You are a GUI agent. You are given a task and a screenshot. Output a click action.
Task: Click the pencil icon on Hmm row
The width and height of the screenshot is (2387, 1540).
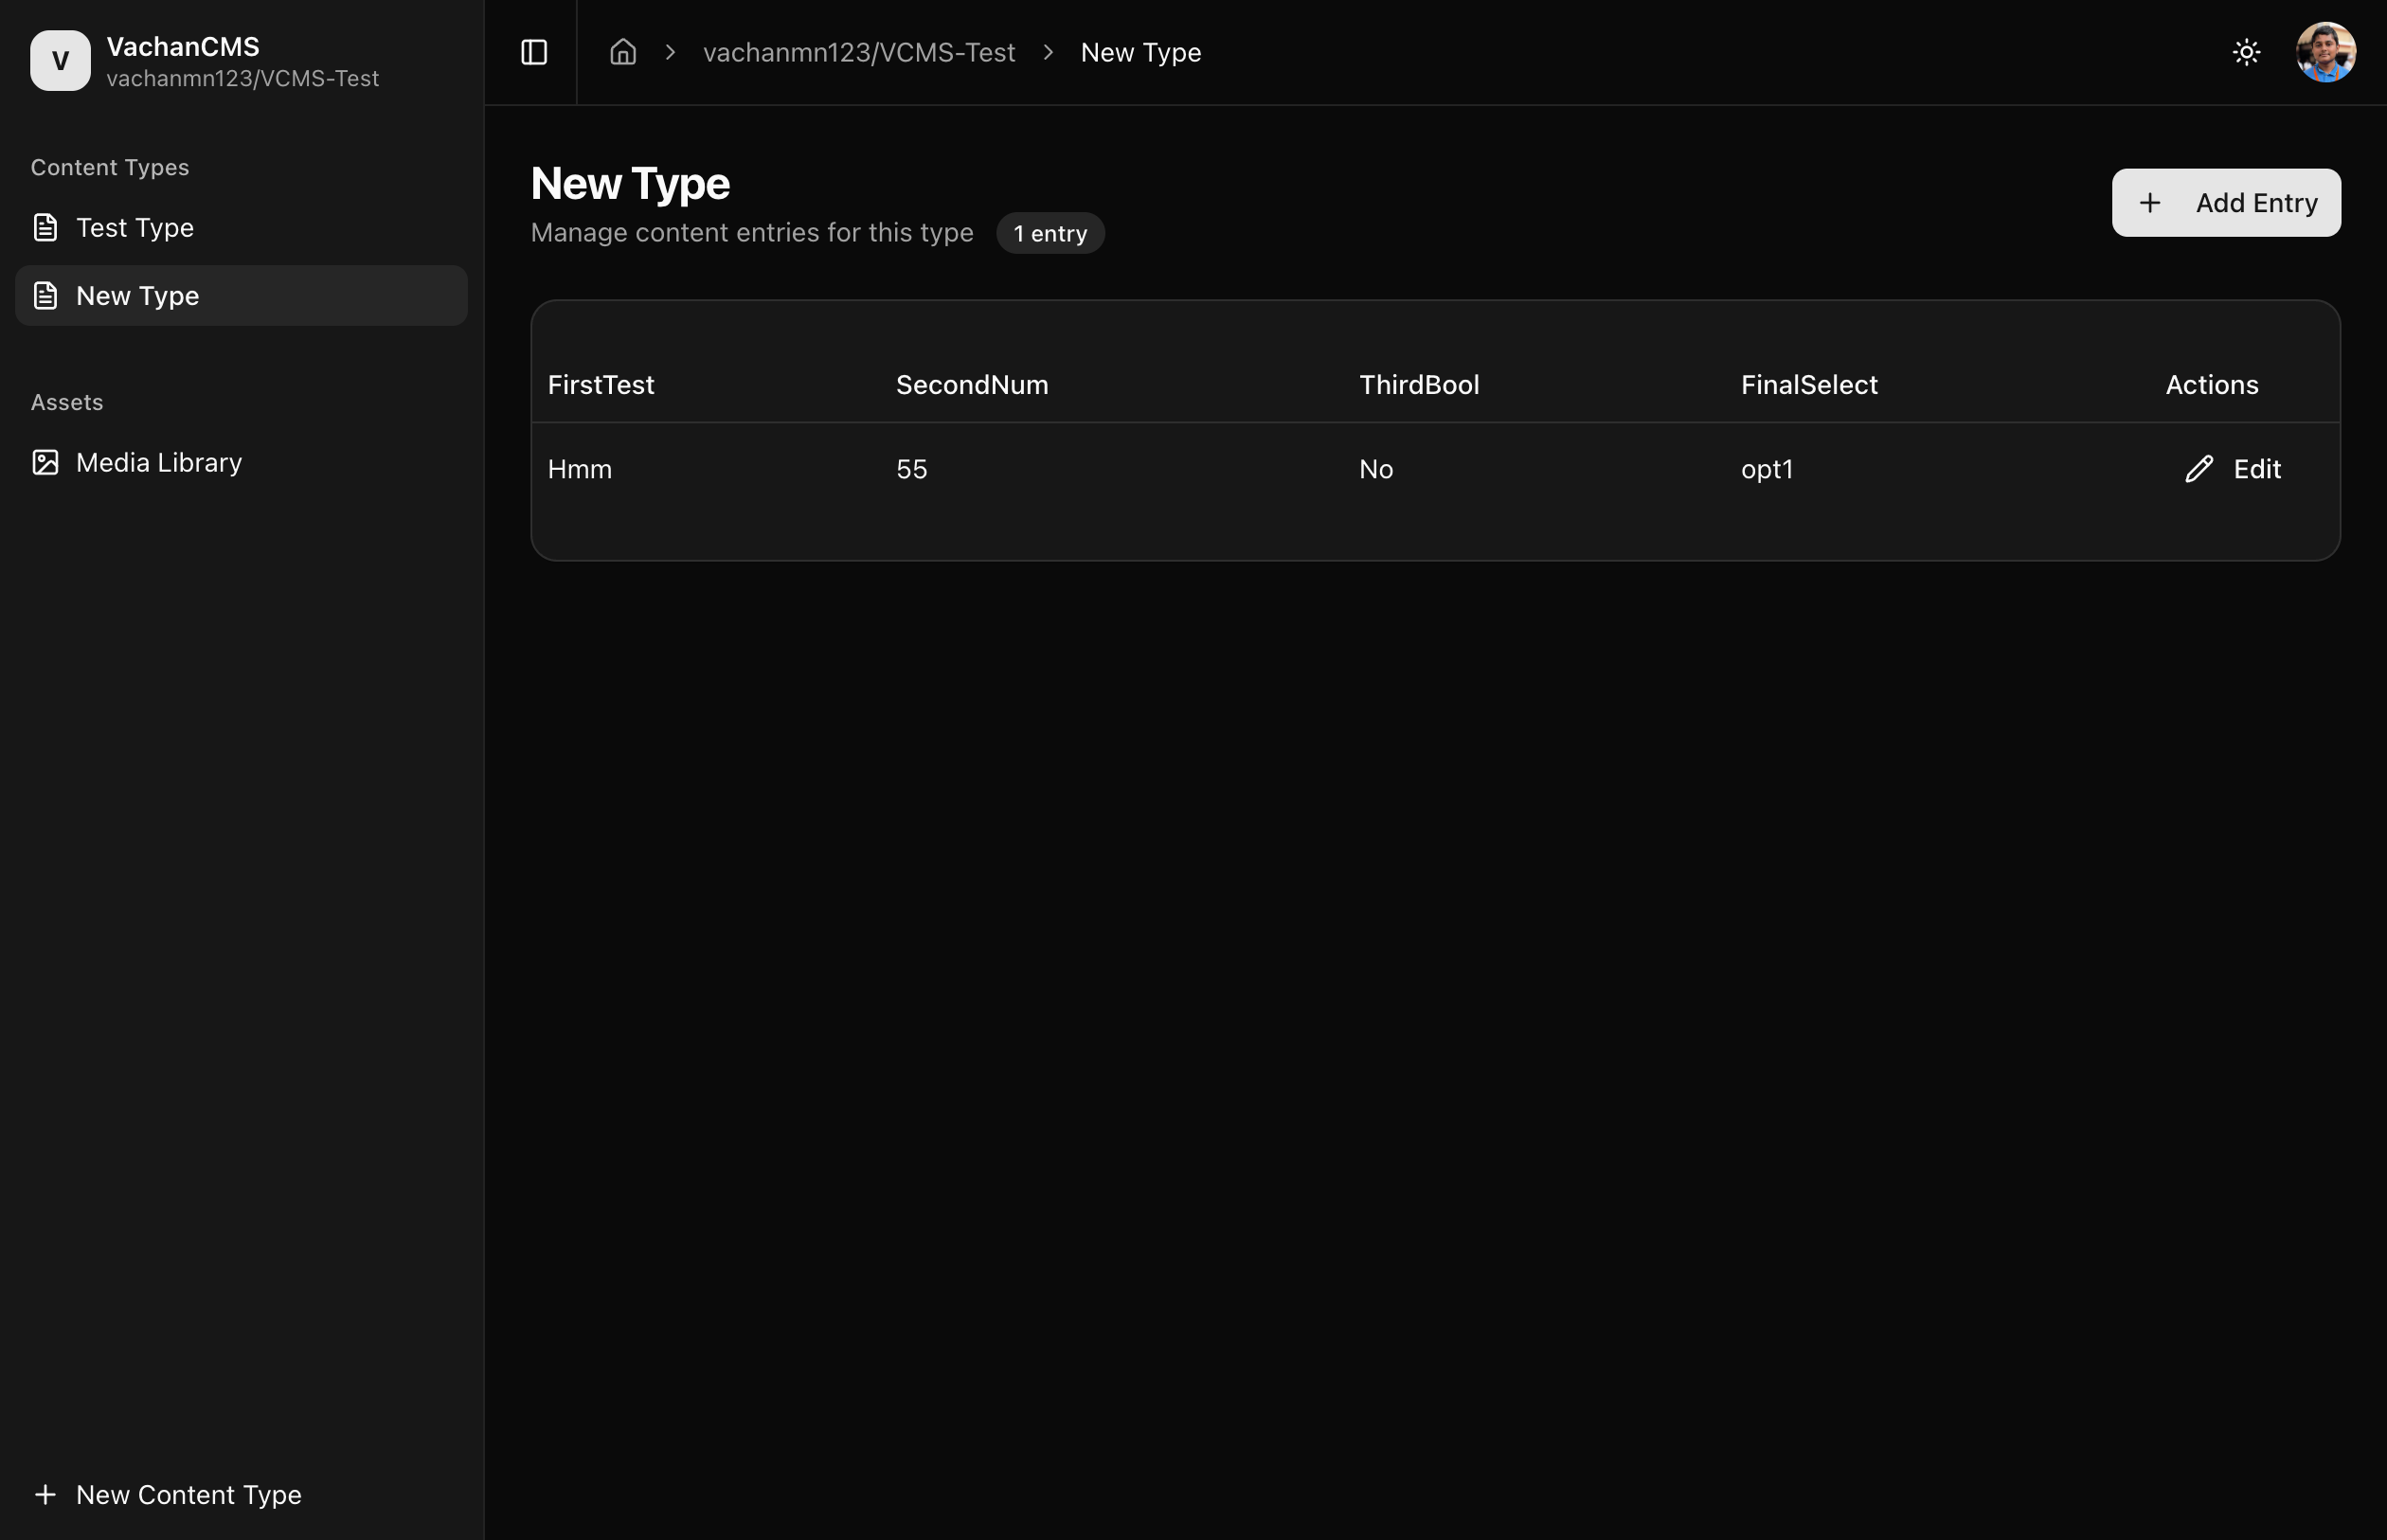click(x=2198, y=469)
